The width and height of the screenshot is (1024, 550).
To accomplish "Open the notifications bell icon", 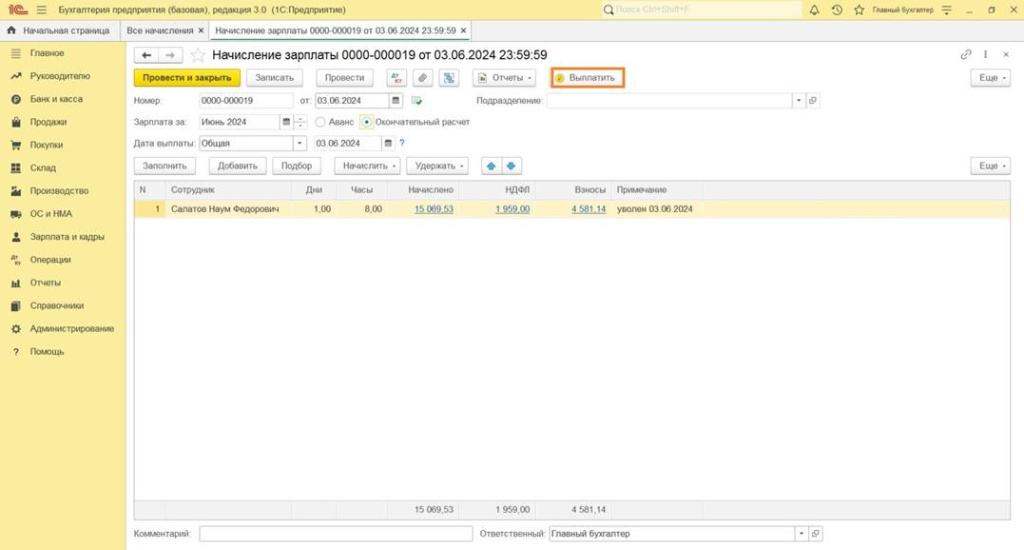I will 813,9.
